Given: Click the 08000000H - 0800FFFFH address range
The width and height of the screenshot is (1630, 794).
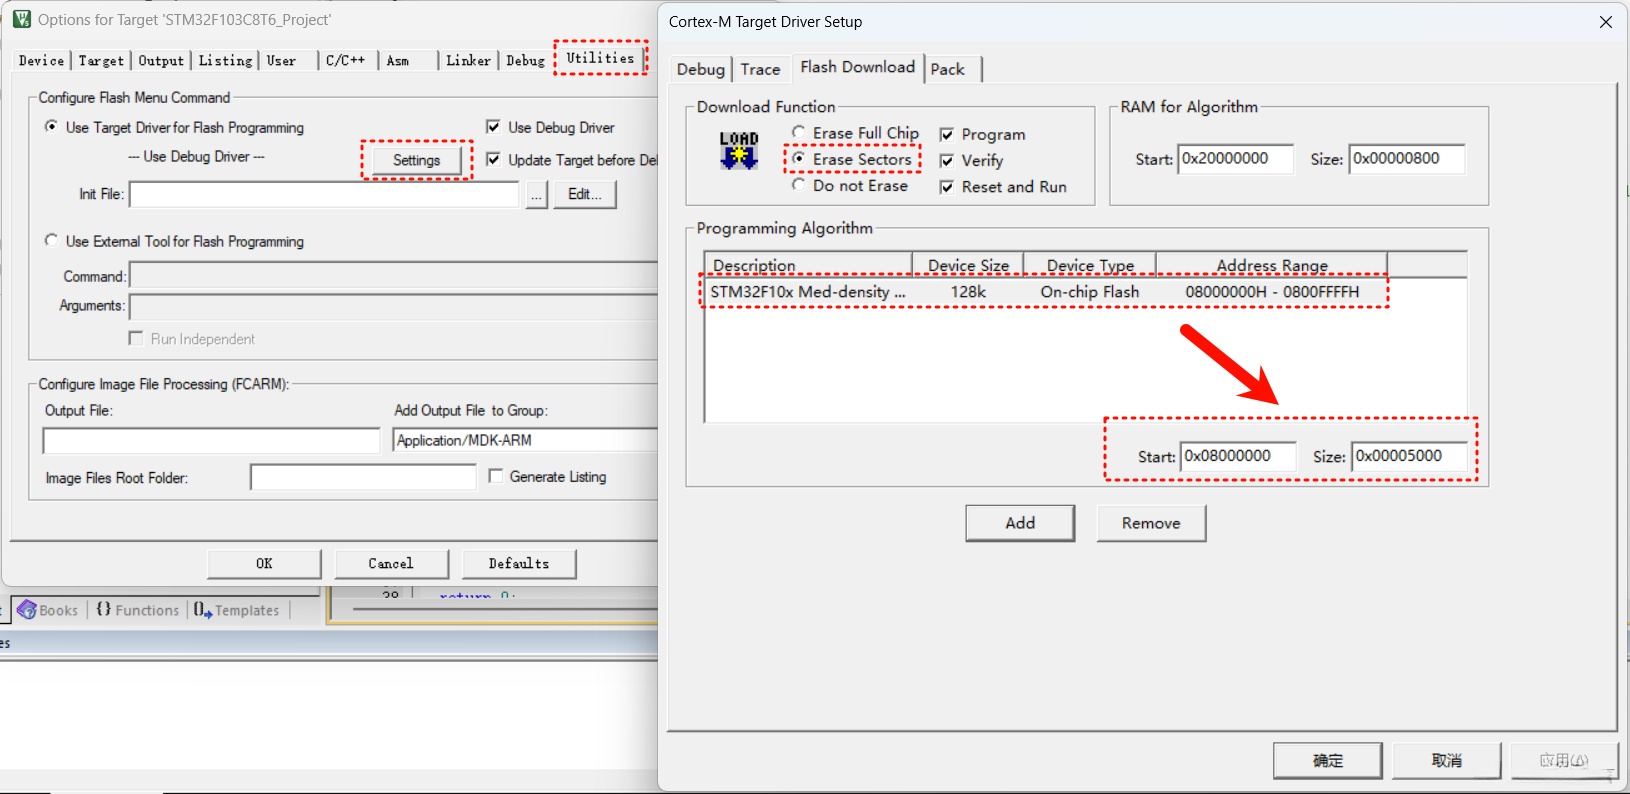Looking at the screenshot, I should [x=1272, y=292].
